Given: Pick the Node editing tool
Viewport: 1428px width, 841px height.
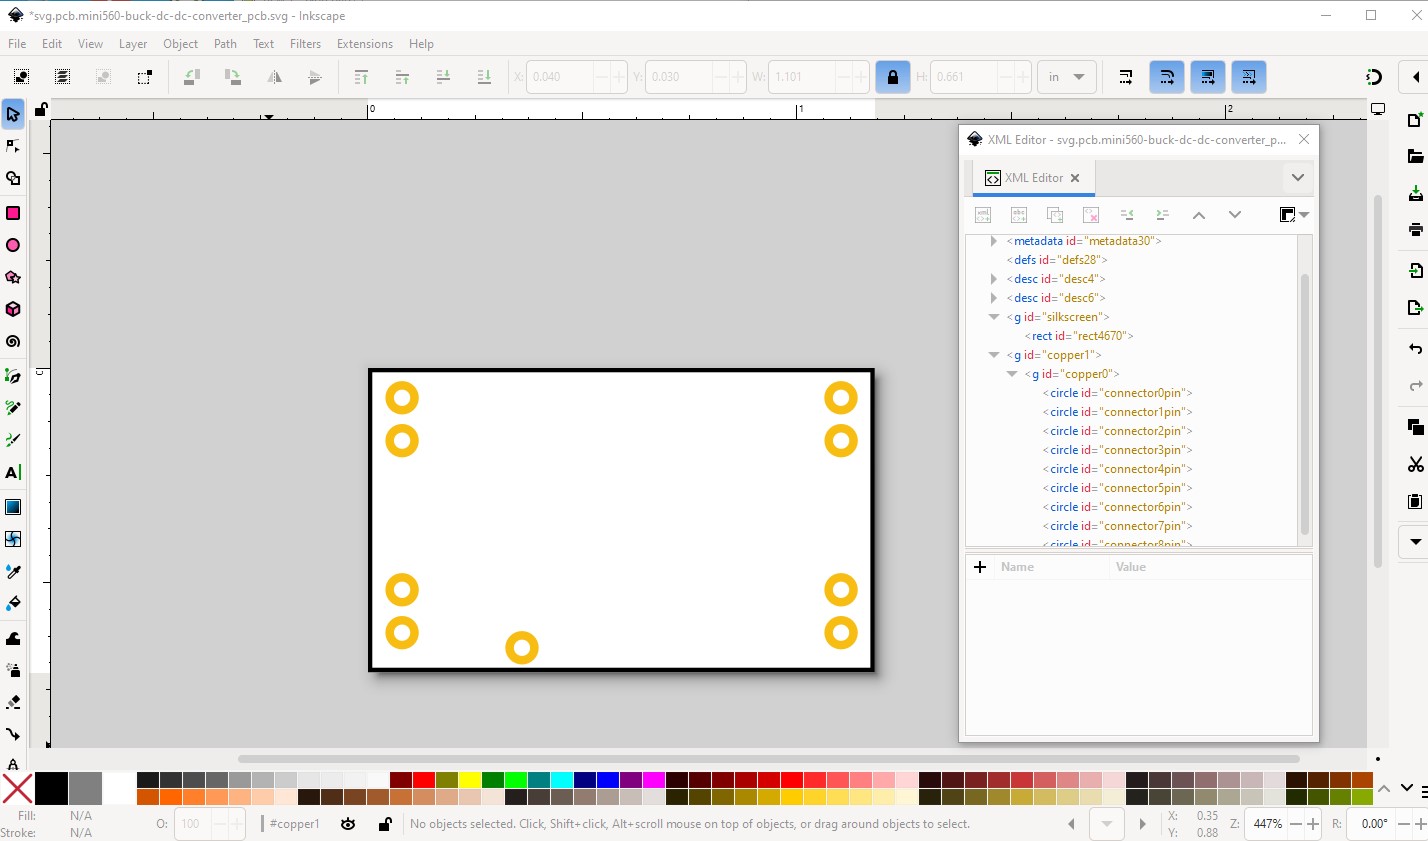Looking at the screenshot, I should pos(13,146).
